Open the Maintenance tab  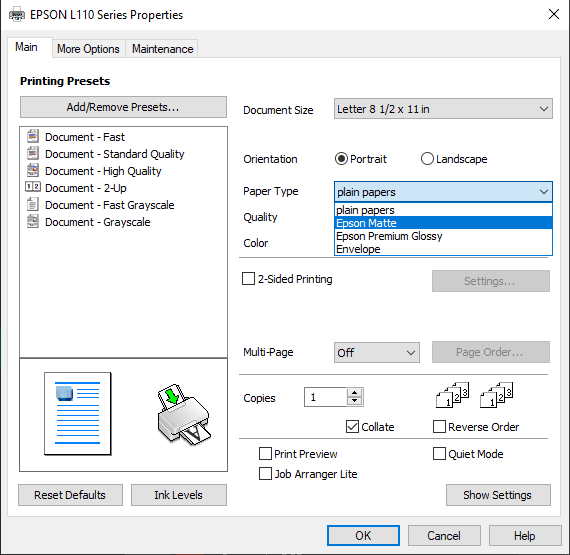click(162, 49)
